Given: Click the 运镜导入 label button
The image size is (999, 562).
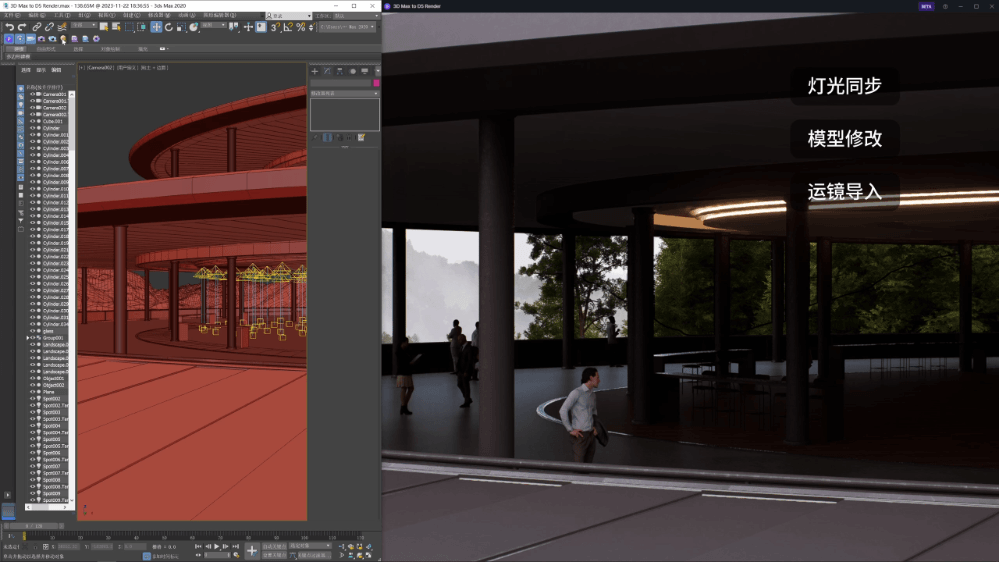Looking at the screenshot, I should point(845,191).
